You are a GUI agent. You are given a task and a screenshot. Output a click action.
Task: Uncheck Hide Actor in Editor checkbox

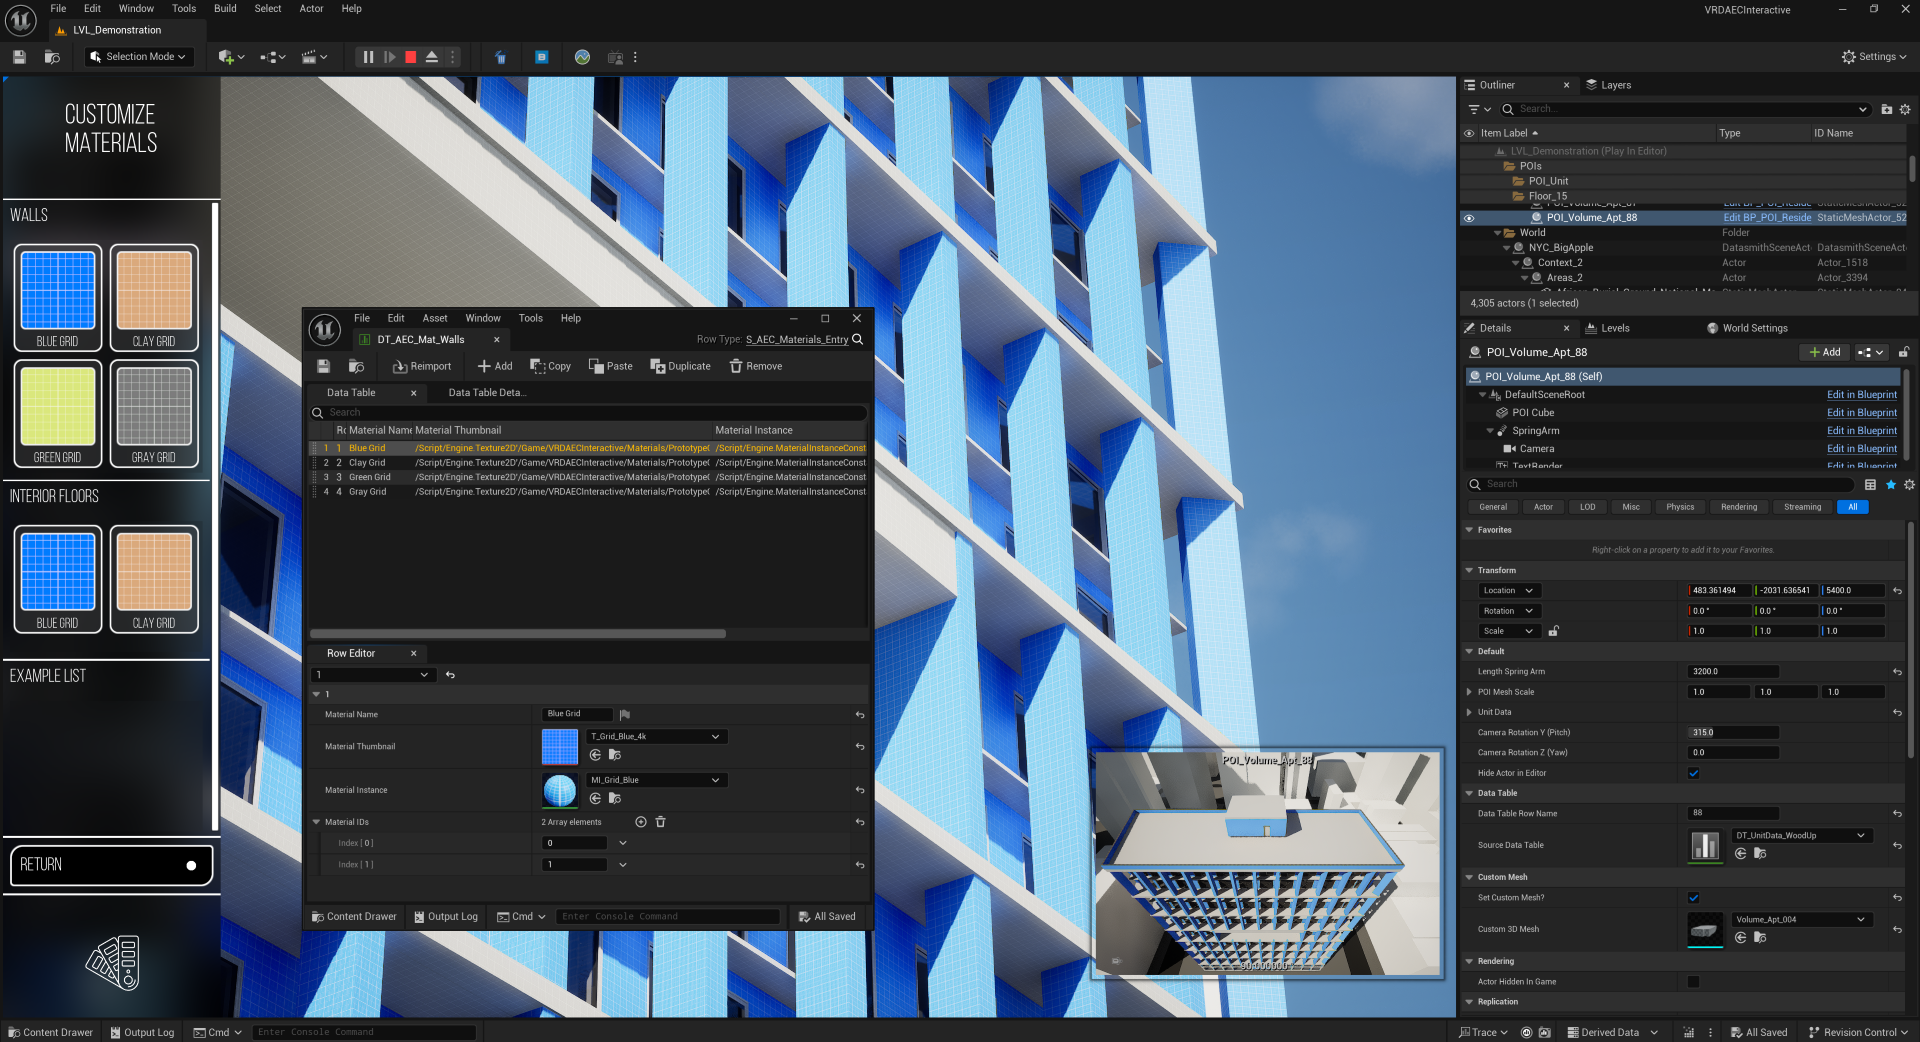tap(1693, 773)
